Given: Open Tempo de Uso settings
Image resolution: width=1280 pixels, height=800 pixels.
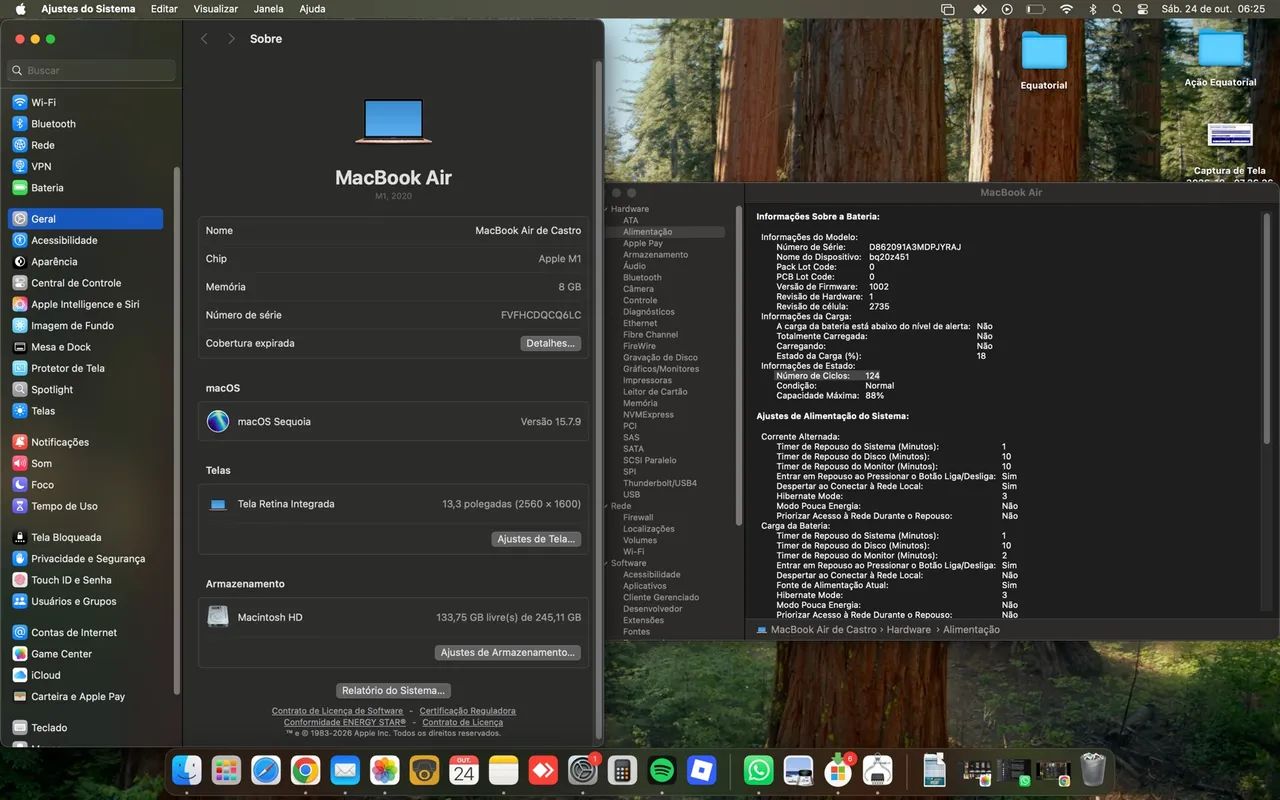Looking at the screenshot, I should pyautogui.click(x=85, y=506).
